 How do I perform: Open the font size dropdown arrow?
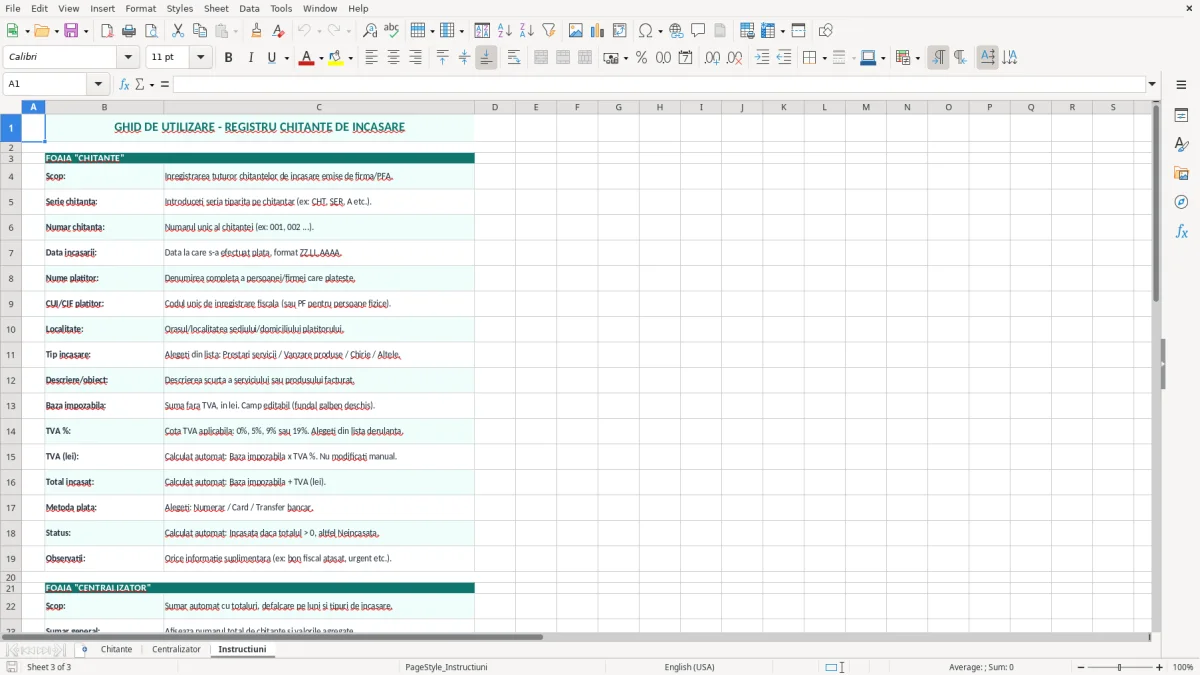tap(201, 58)
